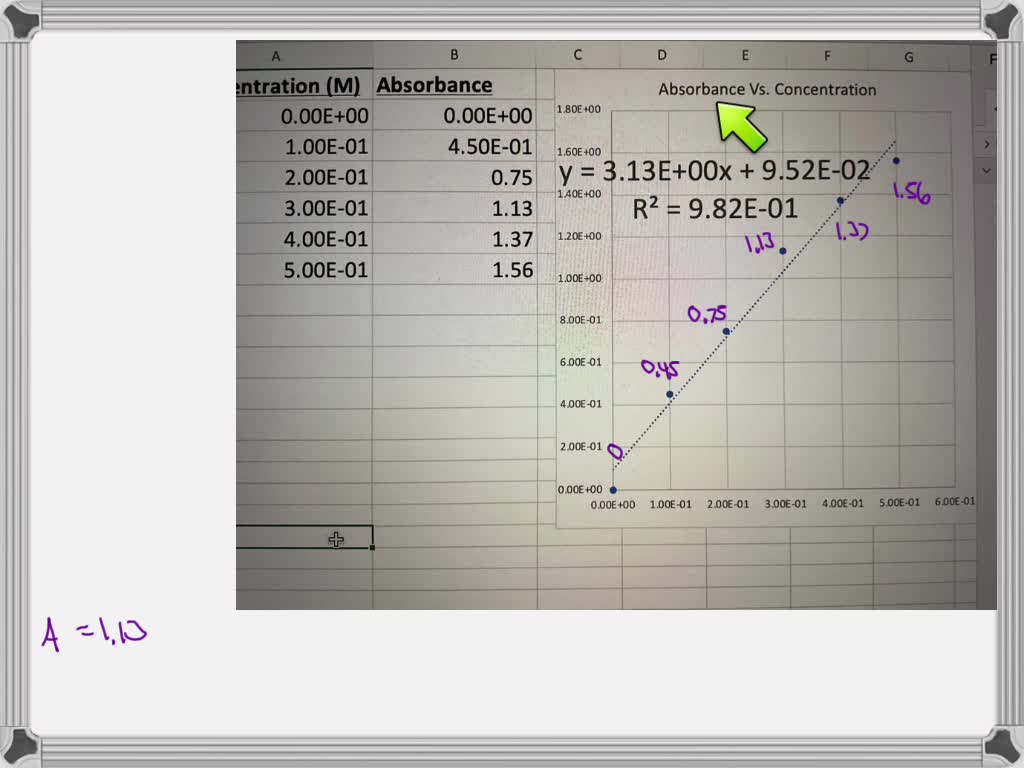Image resolution: width=1024 pixels, height=768 pixels.
Task: Select the data point labeled 1.56
Action: point(895,159)
